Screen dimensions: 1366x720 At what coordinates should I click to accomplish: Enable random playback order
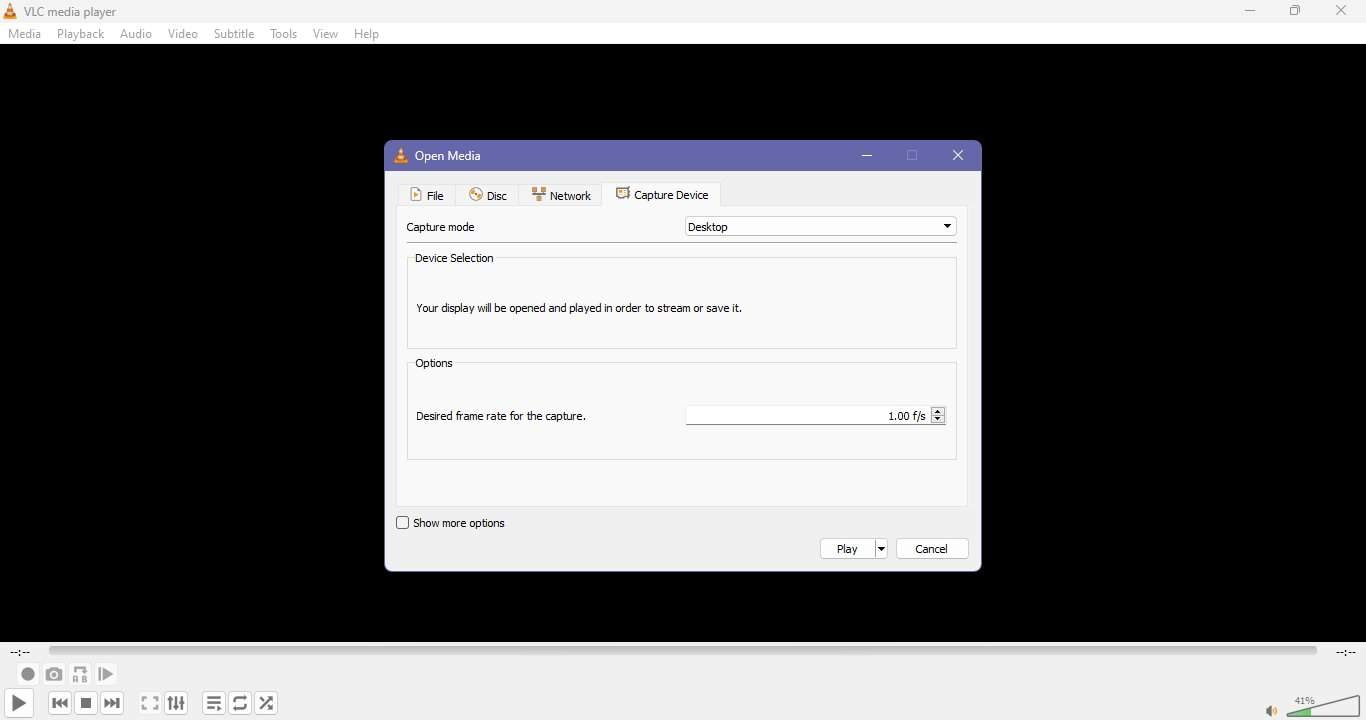(x=266, y=705)
